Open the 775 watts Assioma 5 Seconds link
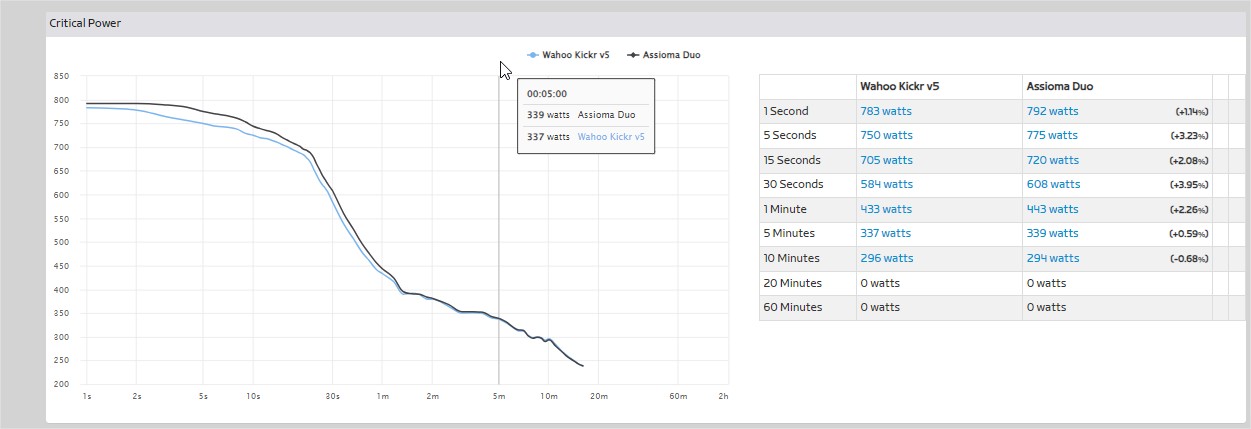The height and width of the screenshot is (429, 1251). tap(1052, 135)
